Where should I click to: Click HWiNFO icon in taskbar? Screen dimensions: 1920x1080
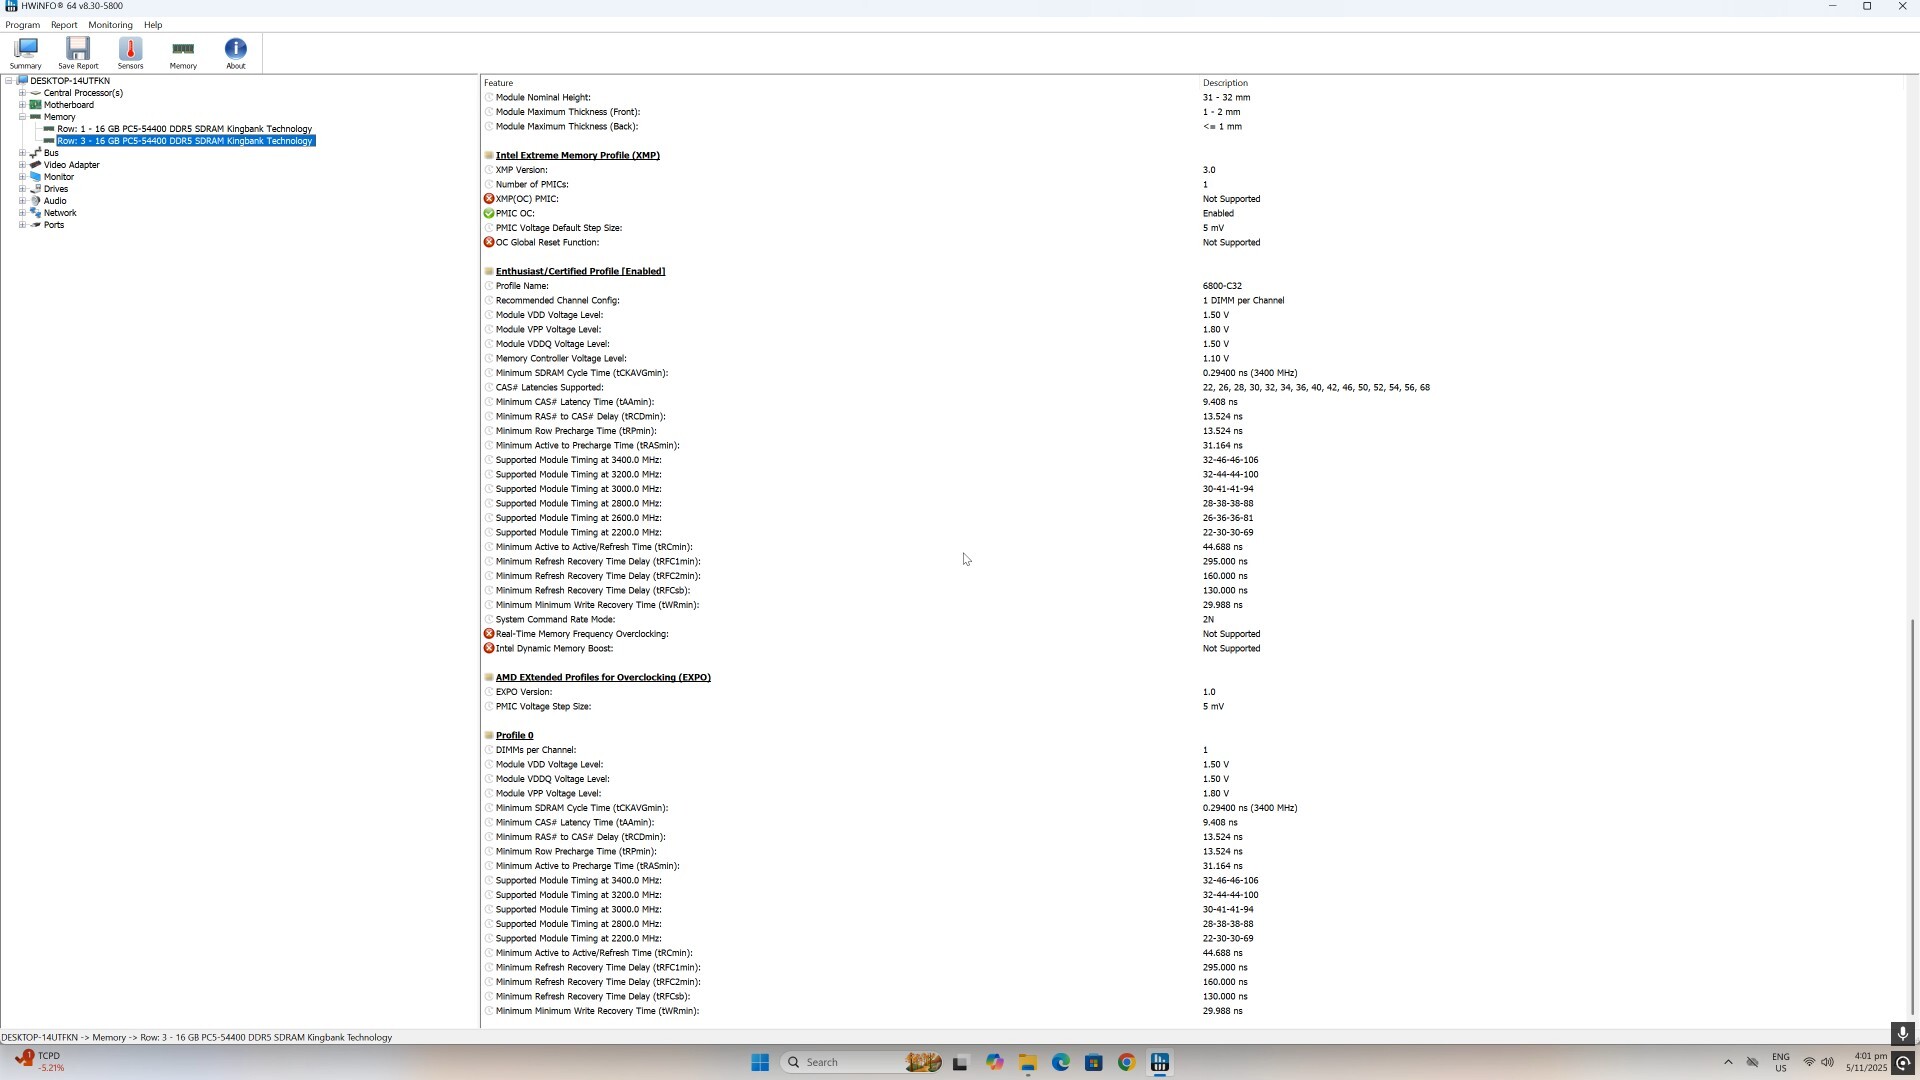pos(1160,1063)
